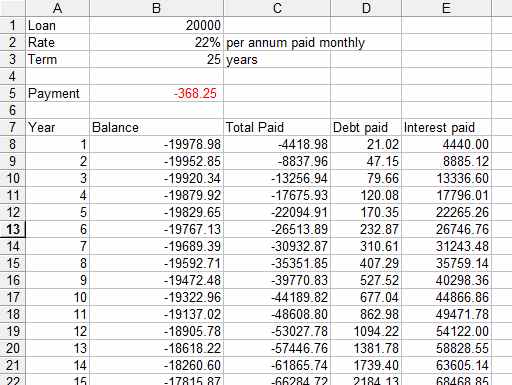Select total paid cell -39770.83
512x385 pixels.
[277, 280]
